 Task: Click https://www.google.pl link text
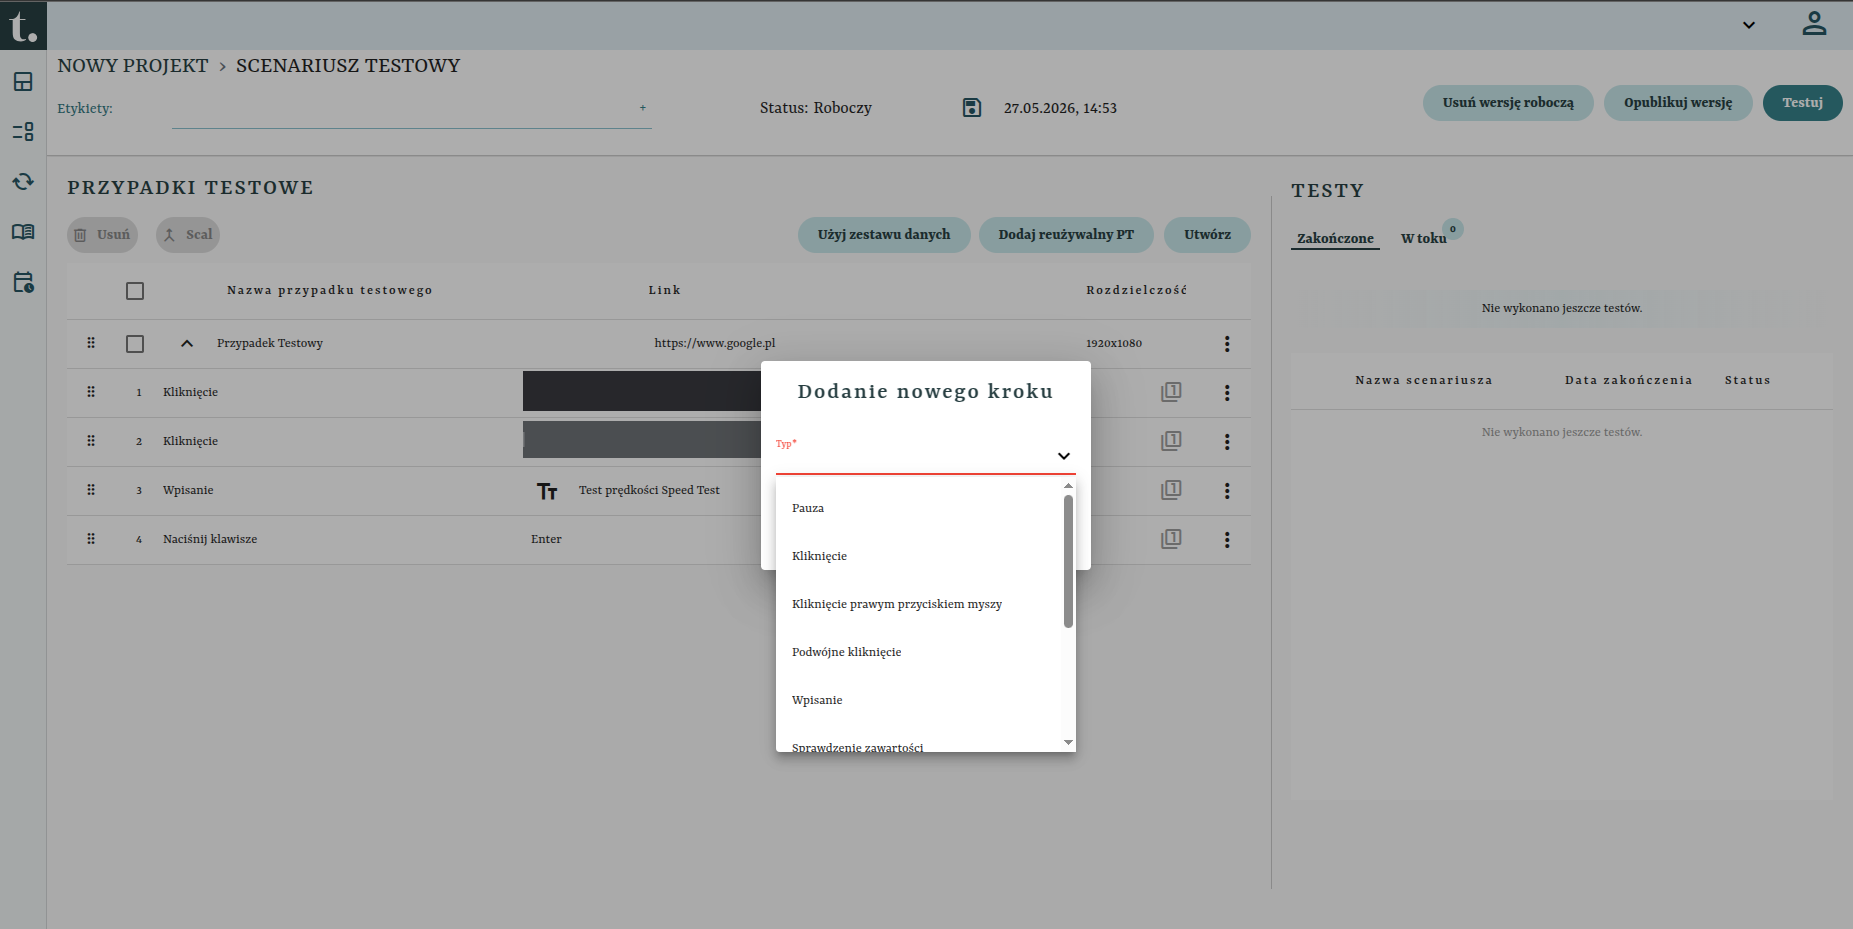pyautogui.click(x=715, y=343)
